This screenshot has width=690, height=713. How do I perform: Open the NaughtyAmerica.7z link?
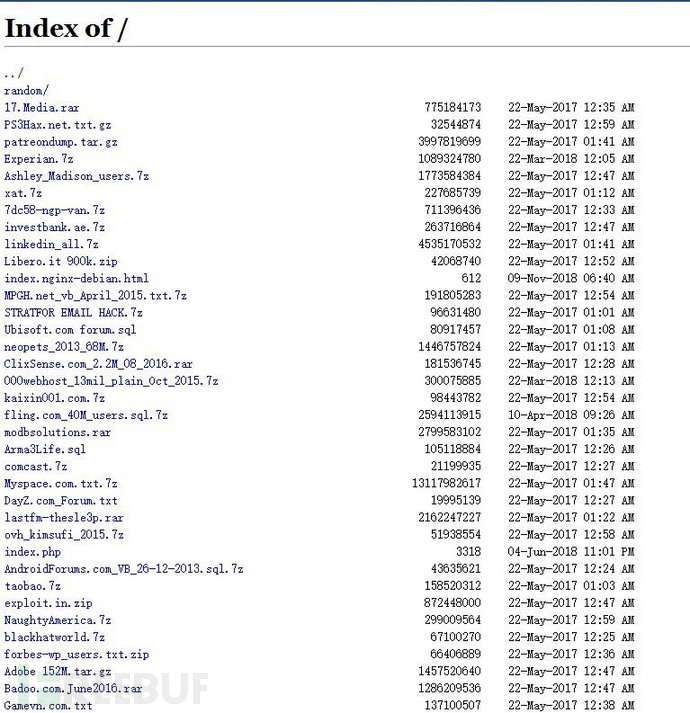tap(58, 620)
